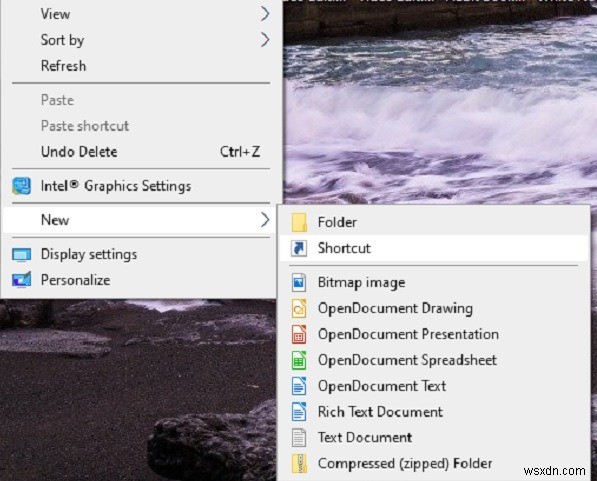Click the yellow Folder icon
This screenshot has height=481, width=597.
pos(299,222)
